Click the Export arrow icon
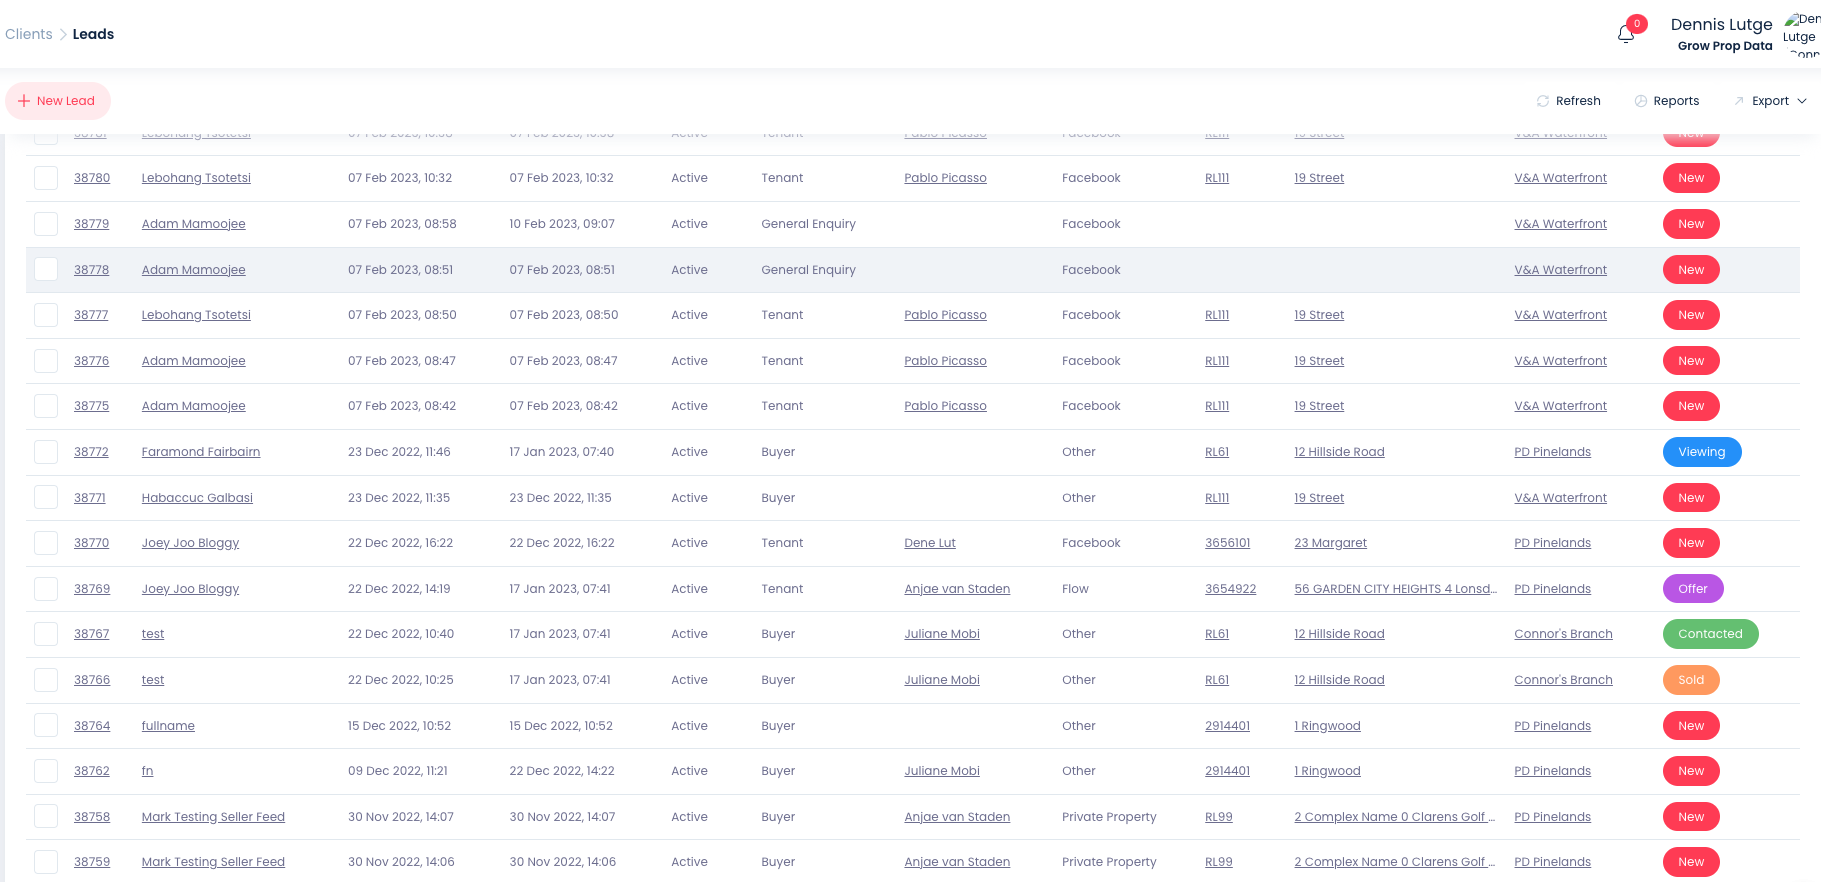Viewport: 1821px width, 882px height. pos(1739,101)
